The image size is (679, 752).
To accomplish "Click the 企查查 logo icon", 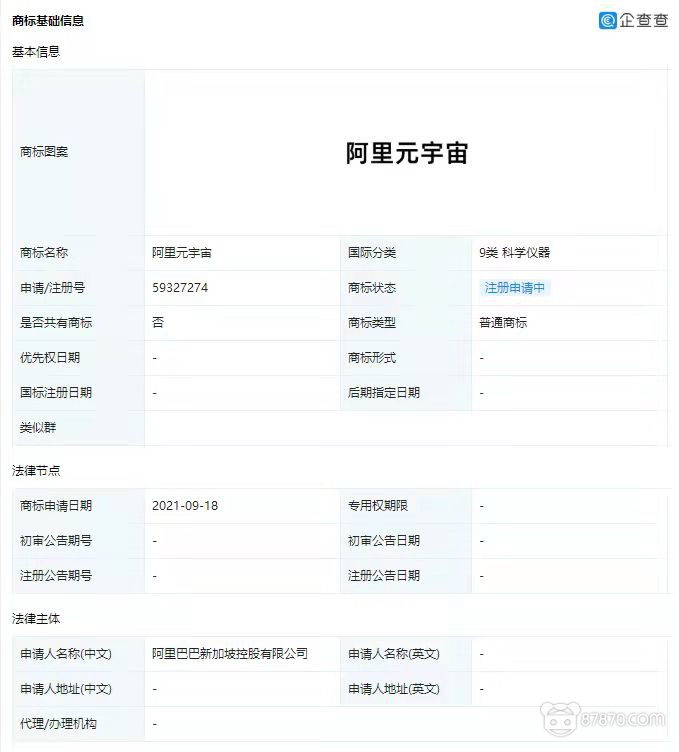I will point(607,20).
